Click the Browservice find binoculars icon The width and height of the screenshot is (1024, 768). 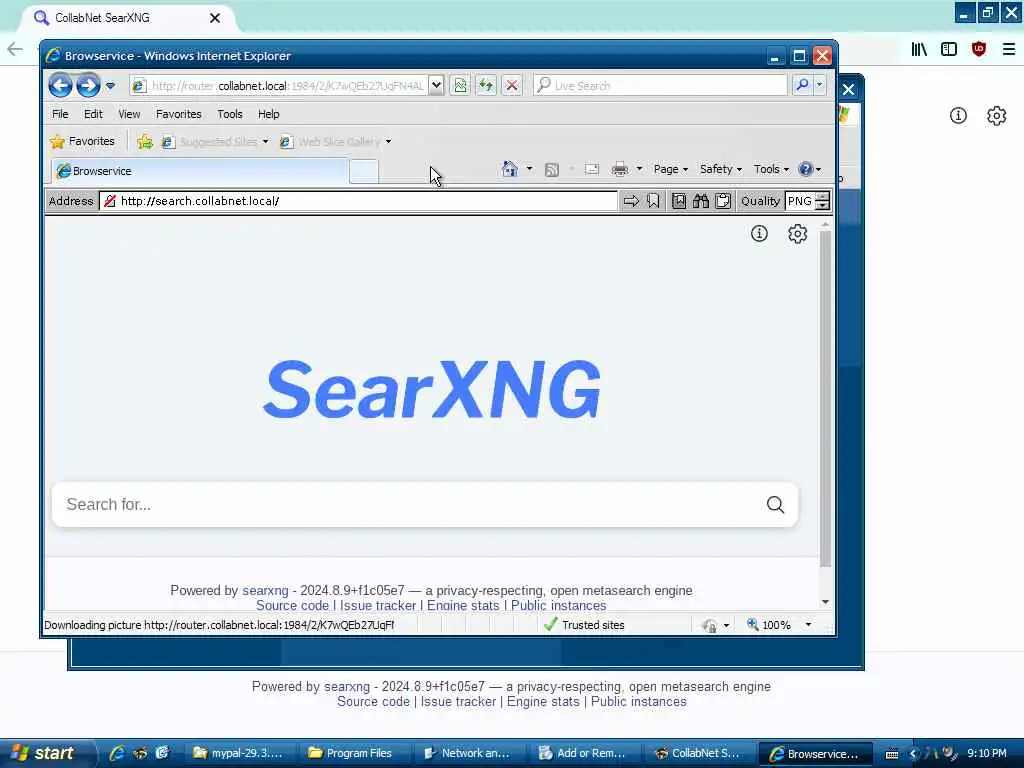pos(701,201)
